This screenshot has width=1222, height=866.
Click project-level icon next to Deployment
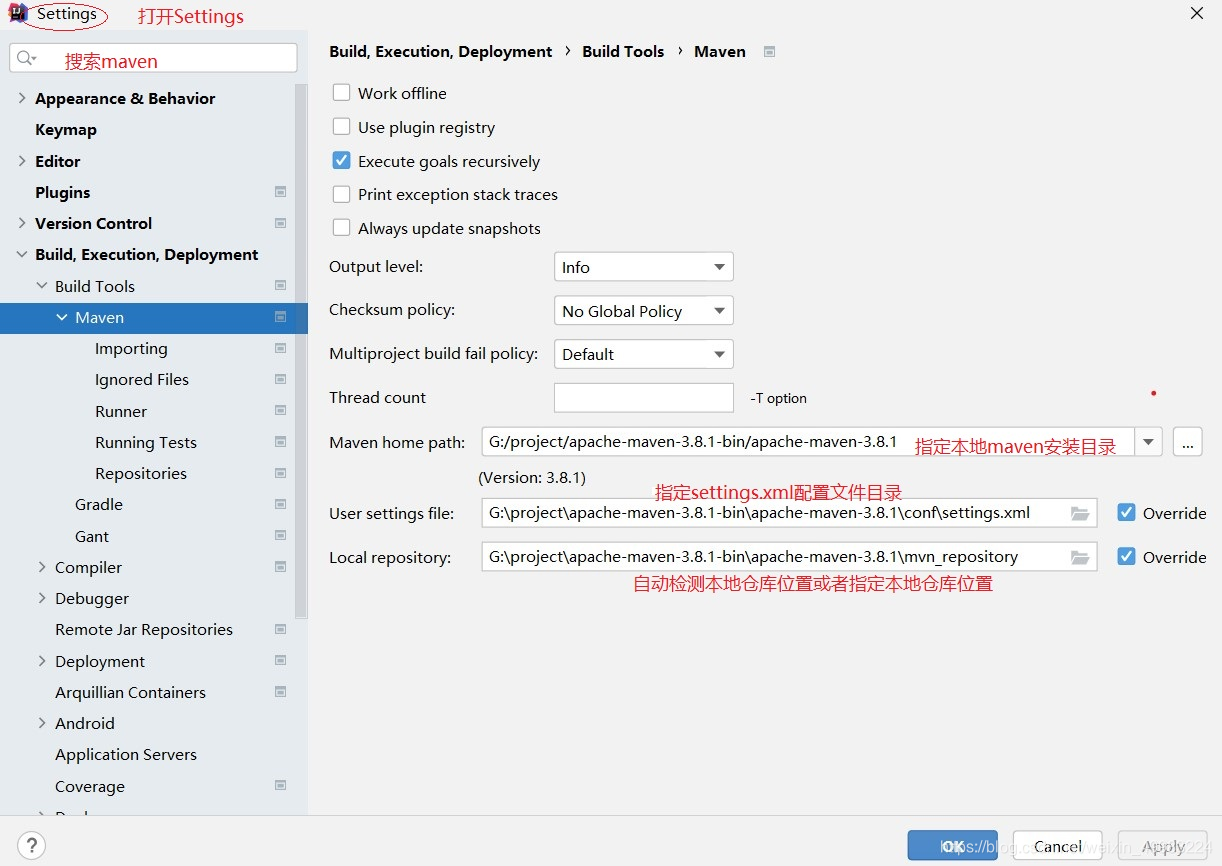click(281, 661)
